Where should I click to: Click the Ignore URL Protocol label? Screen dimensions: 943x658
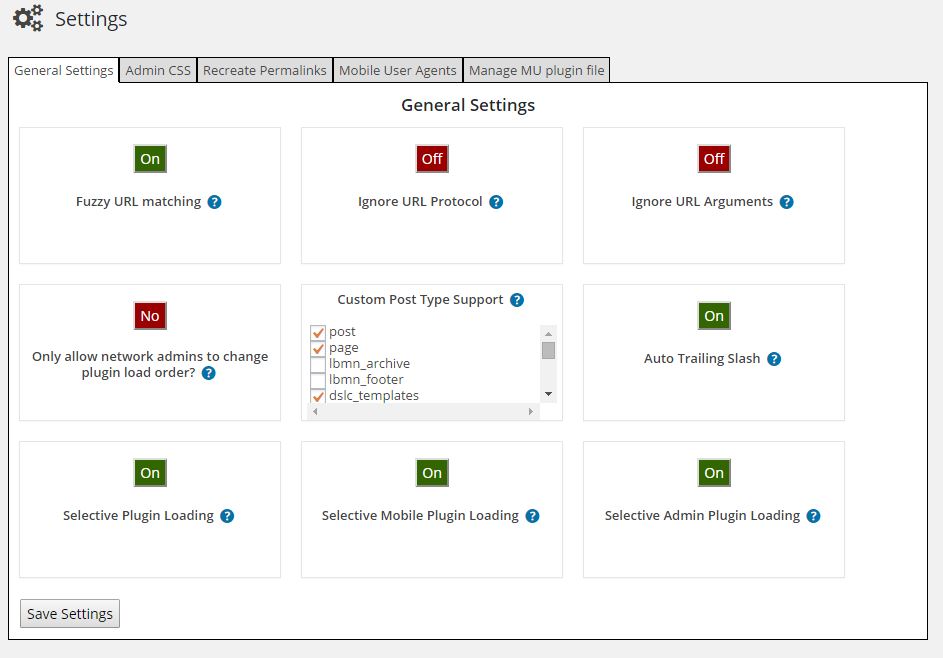tap(420, 201)
